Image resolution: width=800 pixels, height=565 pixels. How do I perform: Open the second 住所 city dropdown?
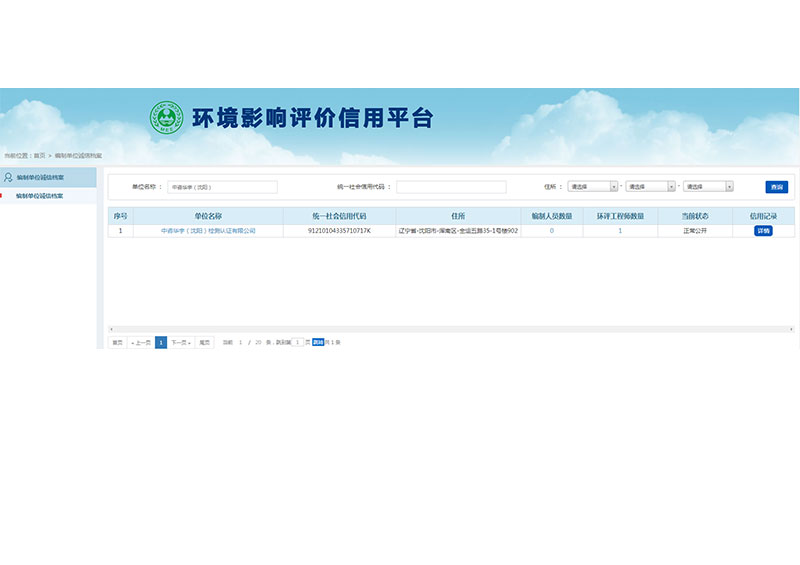(x=651, y=186)
